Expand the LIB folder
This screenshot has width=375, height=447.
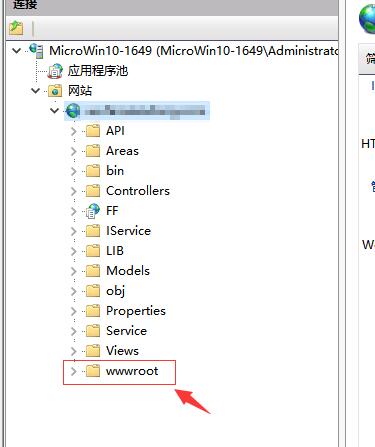coord(74,251)
